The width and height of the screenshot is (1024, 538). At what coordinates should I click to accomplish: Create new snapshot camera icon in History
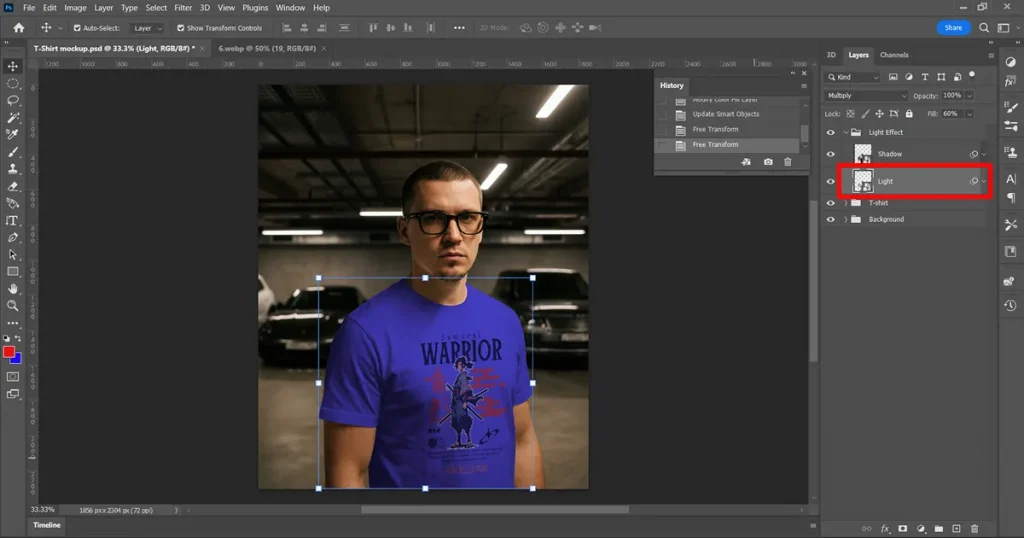coord(768,162)
